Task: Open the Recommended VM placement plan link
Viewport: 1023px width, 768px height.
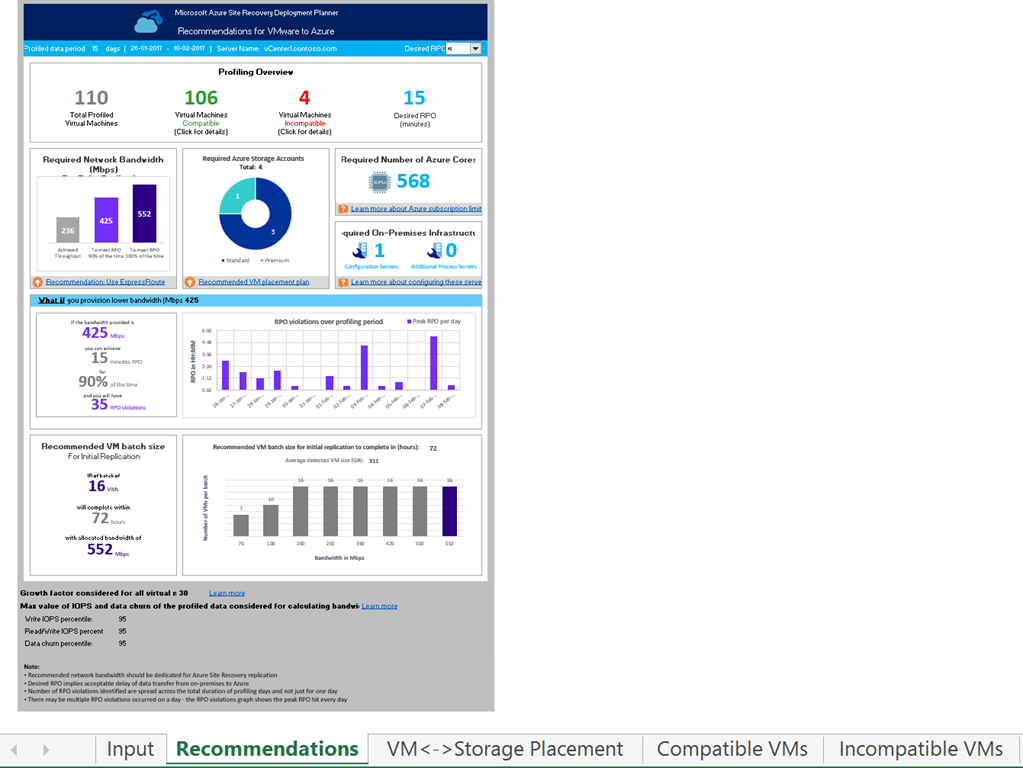Action: (x=254, y=282)
